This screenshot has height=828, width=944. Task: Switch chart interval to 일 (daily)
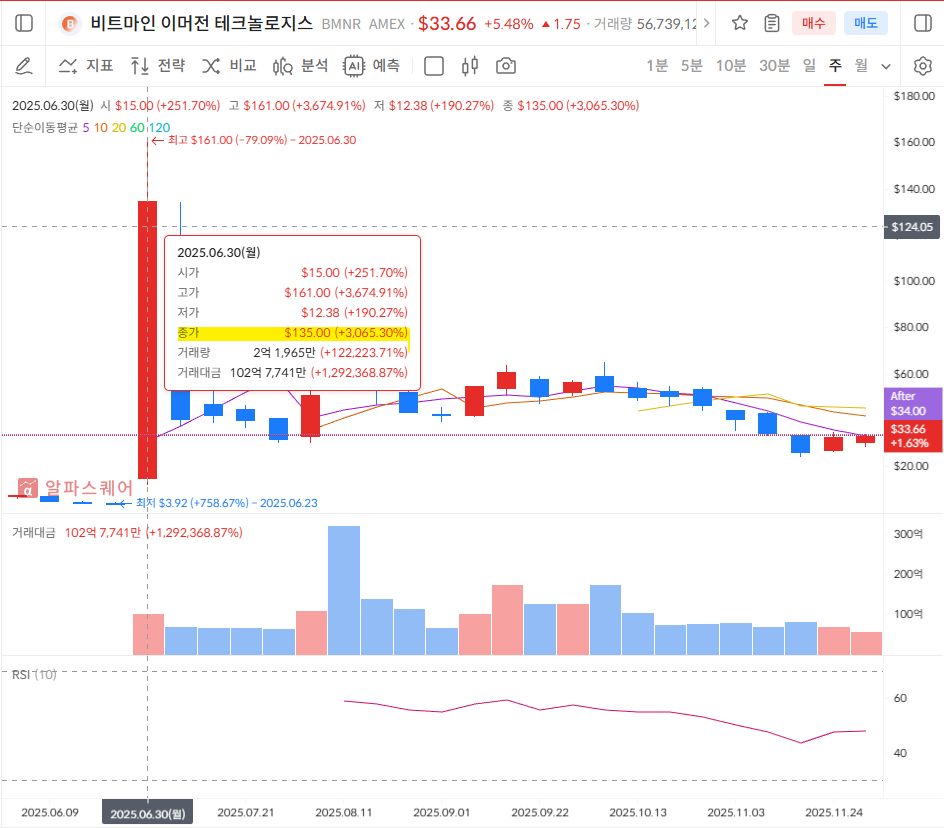pos(809,66)
